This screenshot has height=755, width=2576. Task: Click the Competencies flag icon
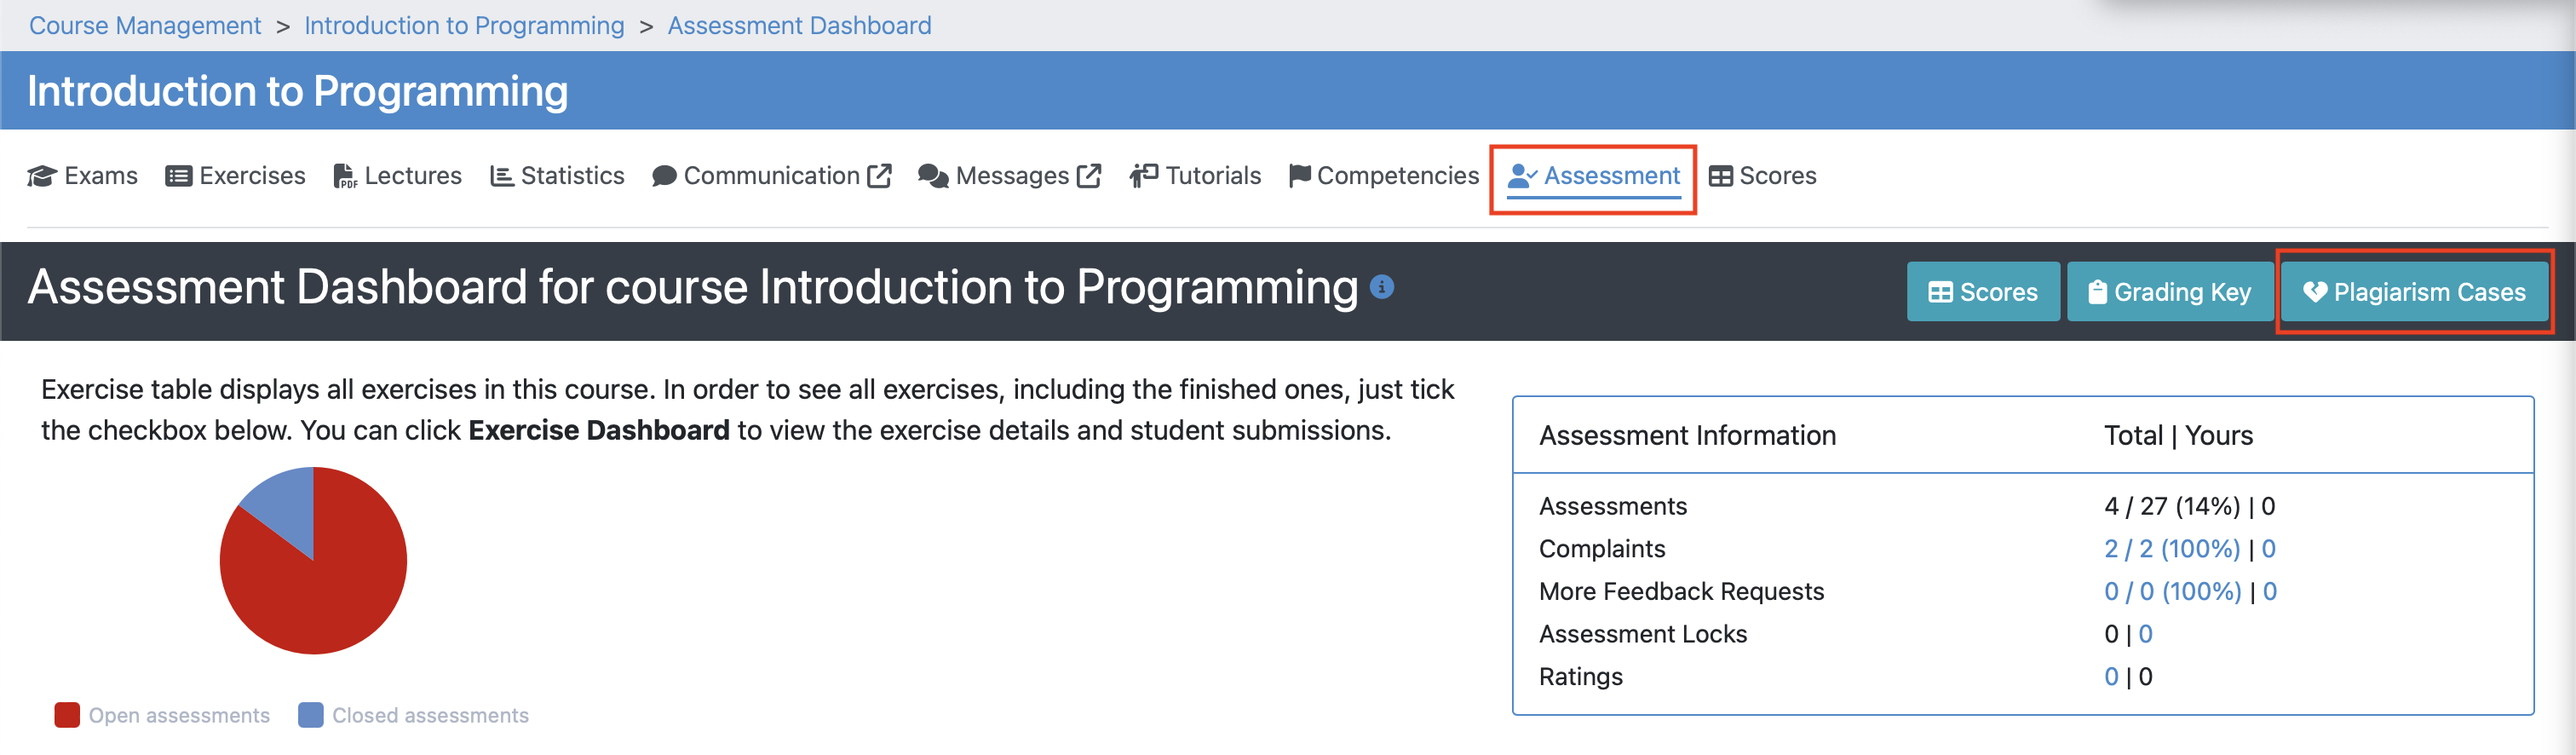pyautogui.click(x=1299, y=176)
